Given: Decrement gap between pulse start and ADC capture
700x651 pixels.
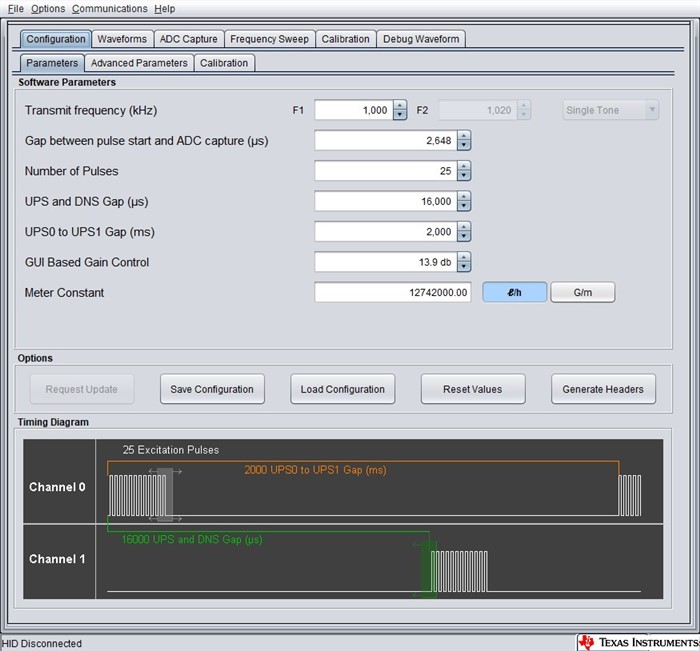Looking at the screenshot, I should 464,146.
